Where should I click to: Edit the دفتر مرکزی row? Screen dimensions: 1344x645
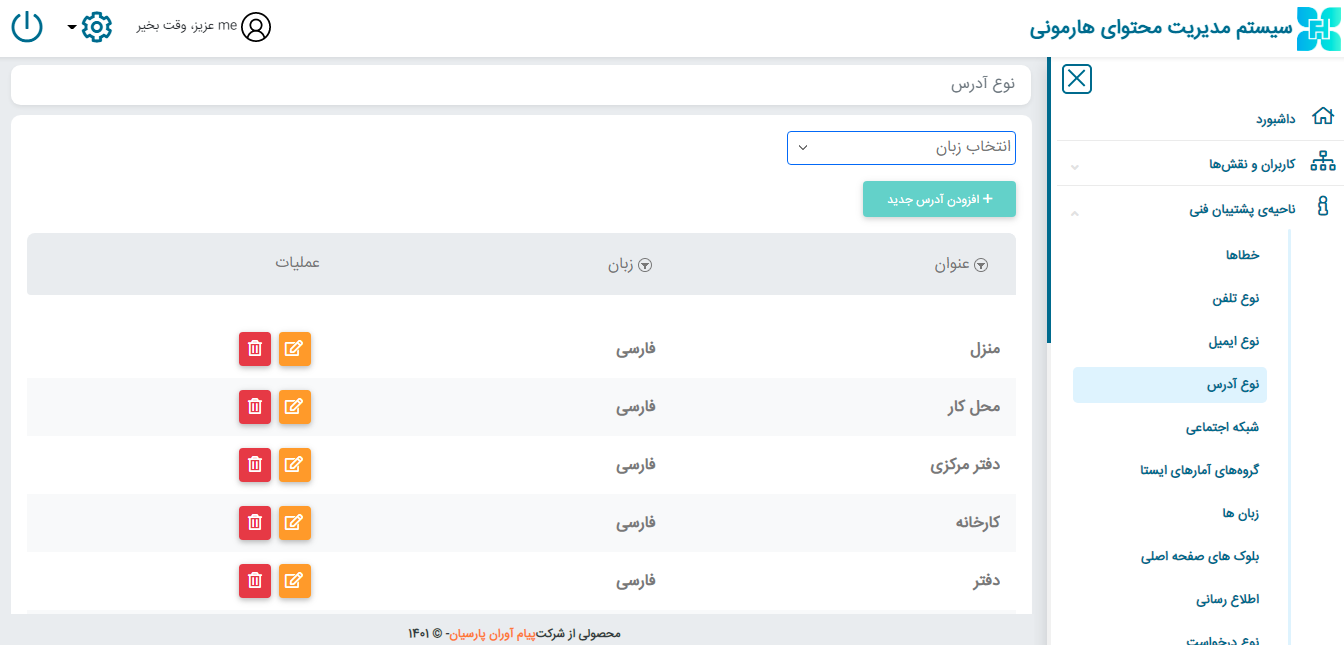pyautogui.click(x=294, y=465)
